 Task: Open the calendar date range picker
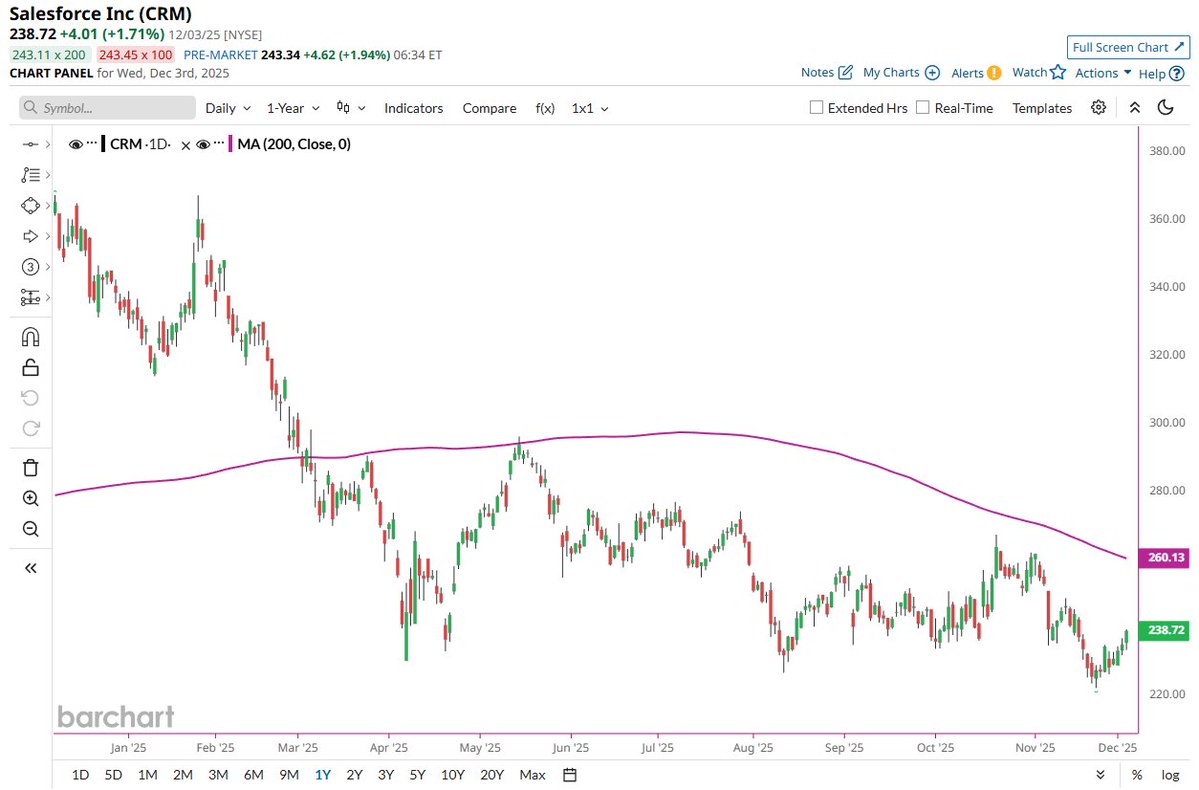click(x=570, y=775)
